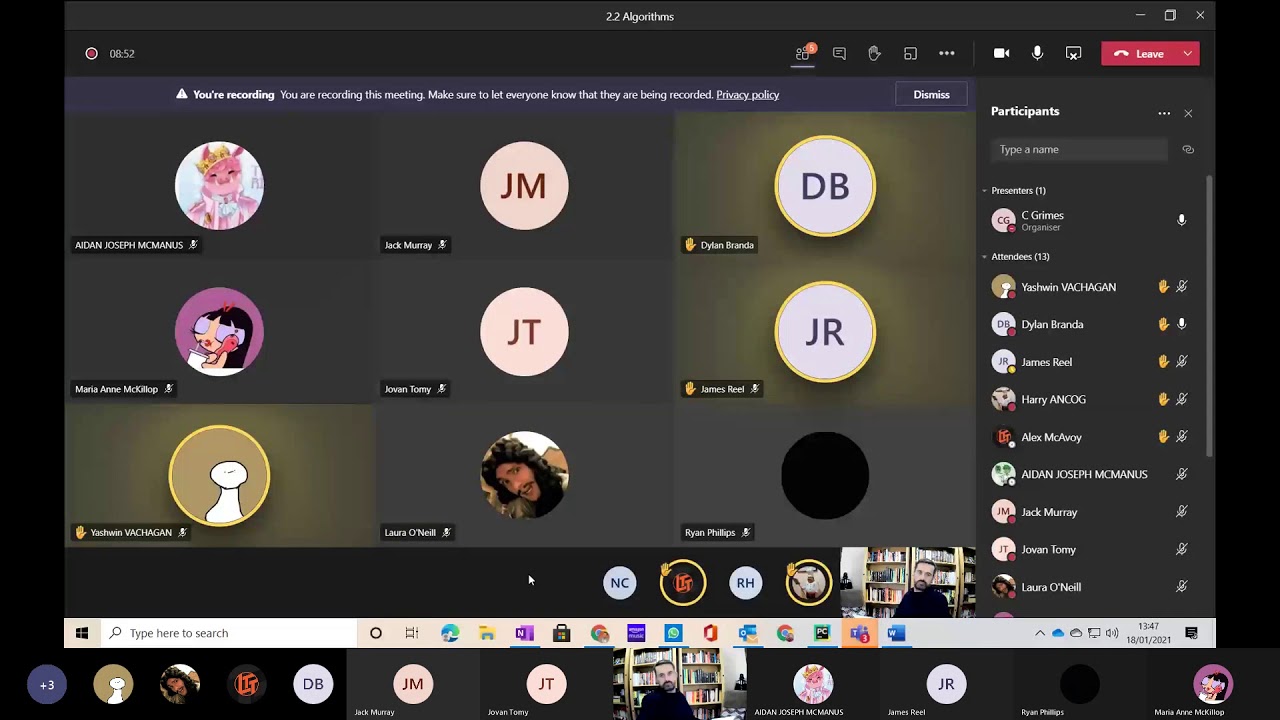Click the NC overflow participant avatar
This screenshot has height=720, width=1280.
pos(620,583)
